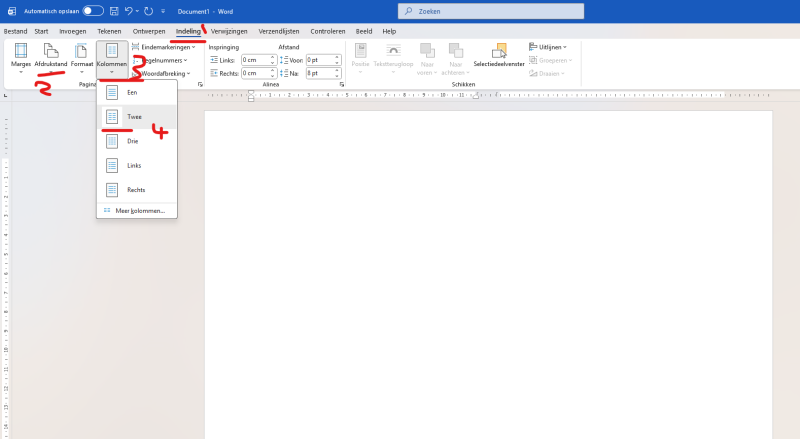Image resolution: width=800 pixels, height=439 pixels.
Task: Open the Formaat page size icon
Action: coord(82,55)
